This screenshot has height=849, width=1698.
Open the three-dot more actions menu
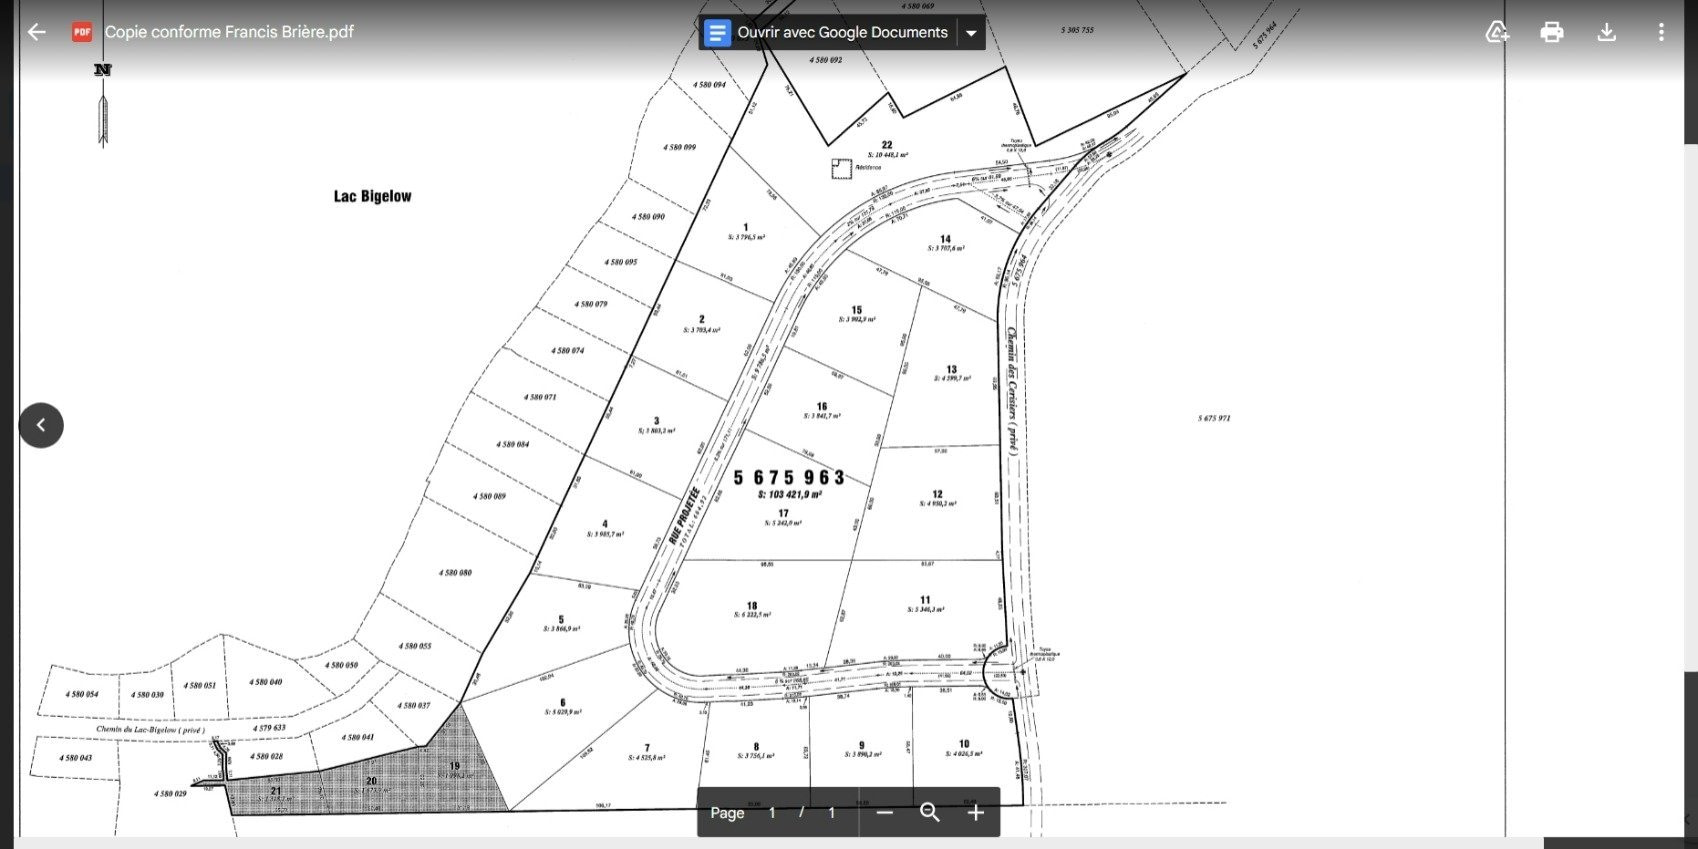(1661, 32)
